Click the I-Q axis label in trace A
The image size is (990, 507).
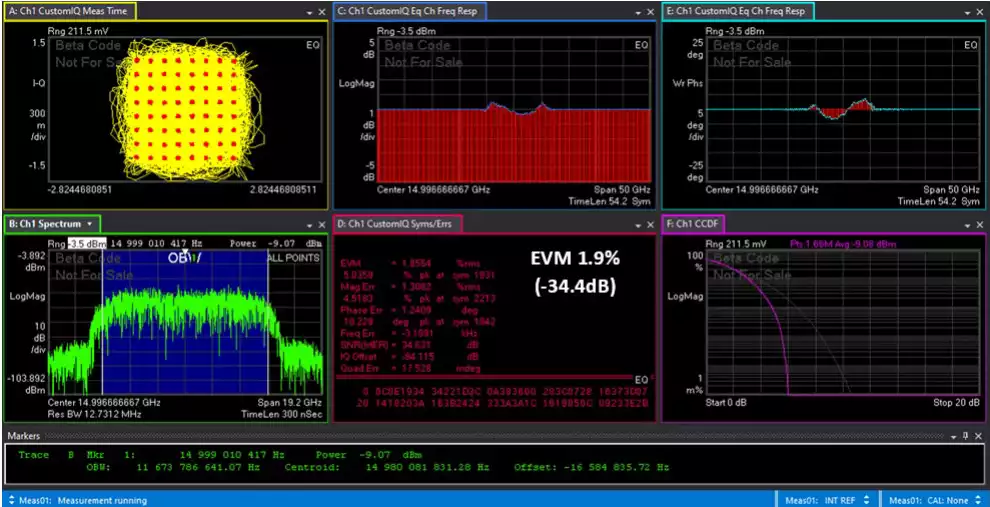[x=37, y=83]
